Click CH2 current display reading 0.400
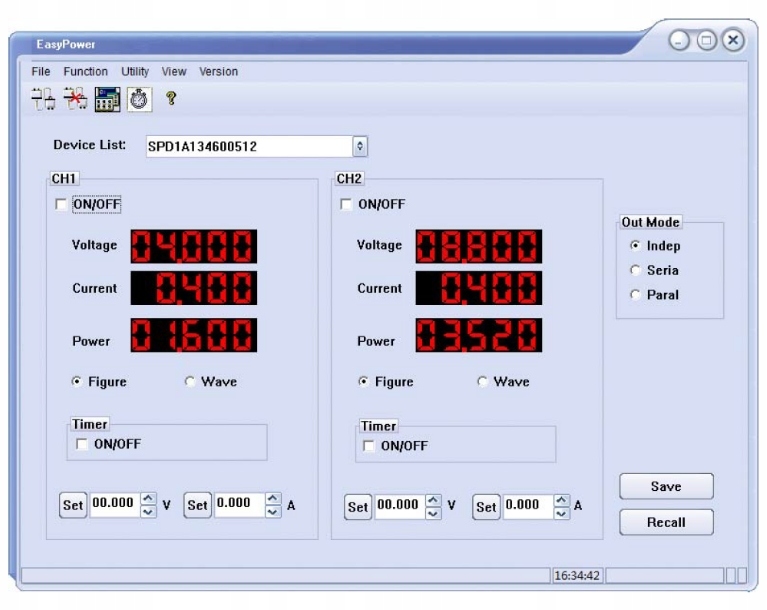The width and height of the screenshot is (767, 610). 479,288
